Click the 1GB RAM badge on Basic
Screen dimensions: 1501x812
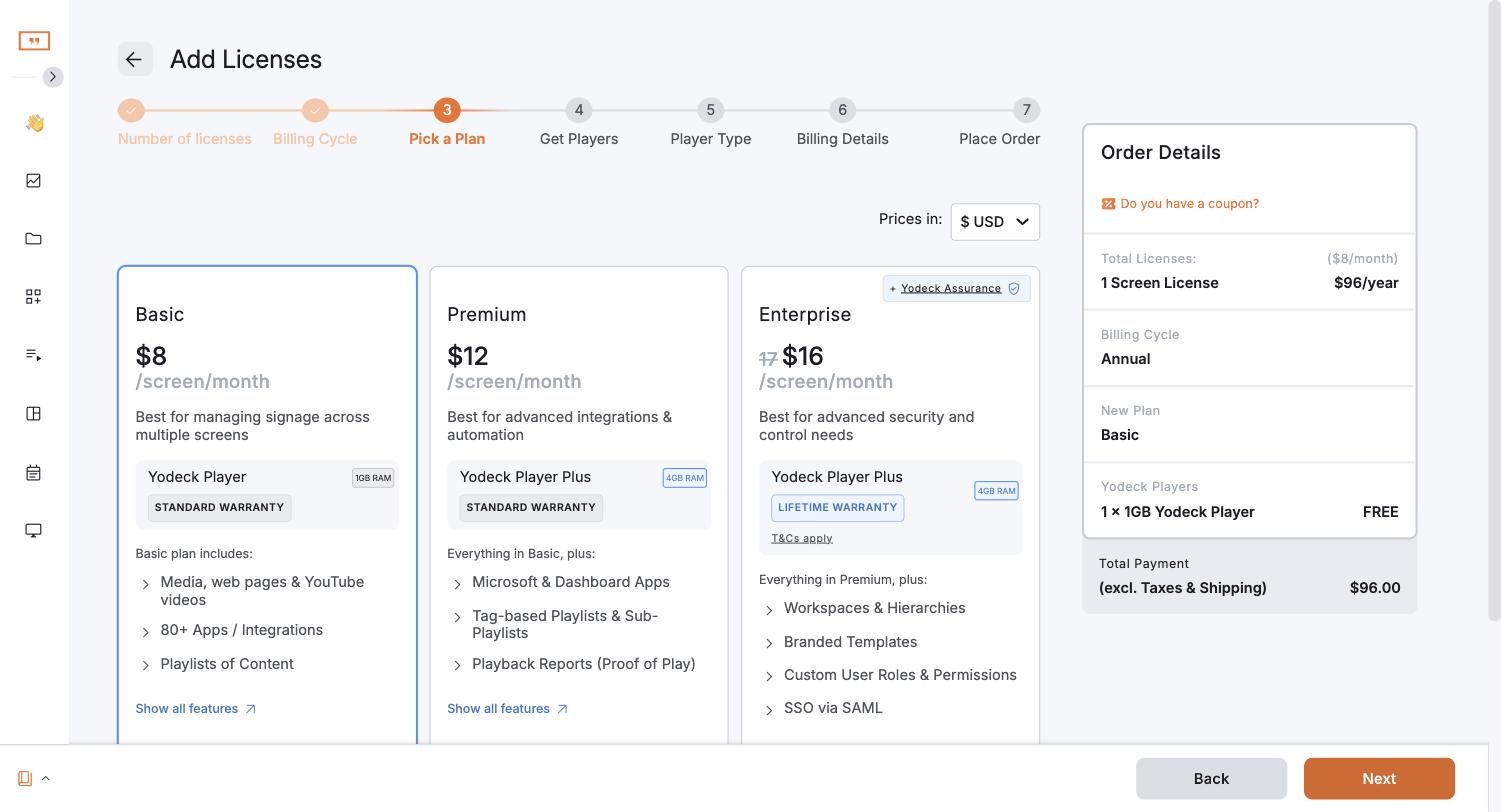373,478
